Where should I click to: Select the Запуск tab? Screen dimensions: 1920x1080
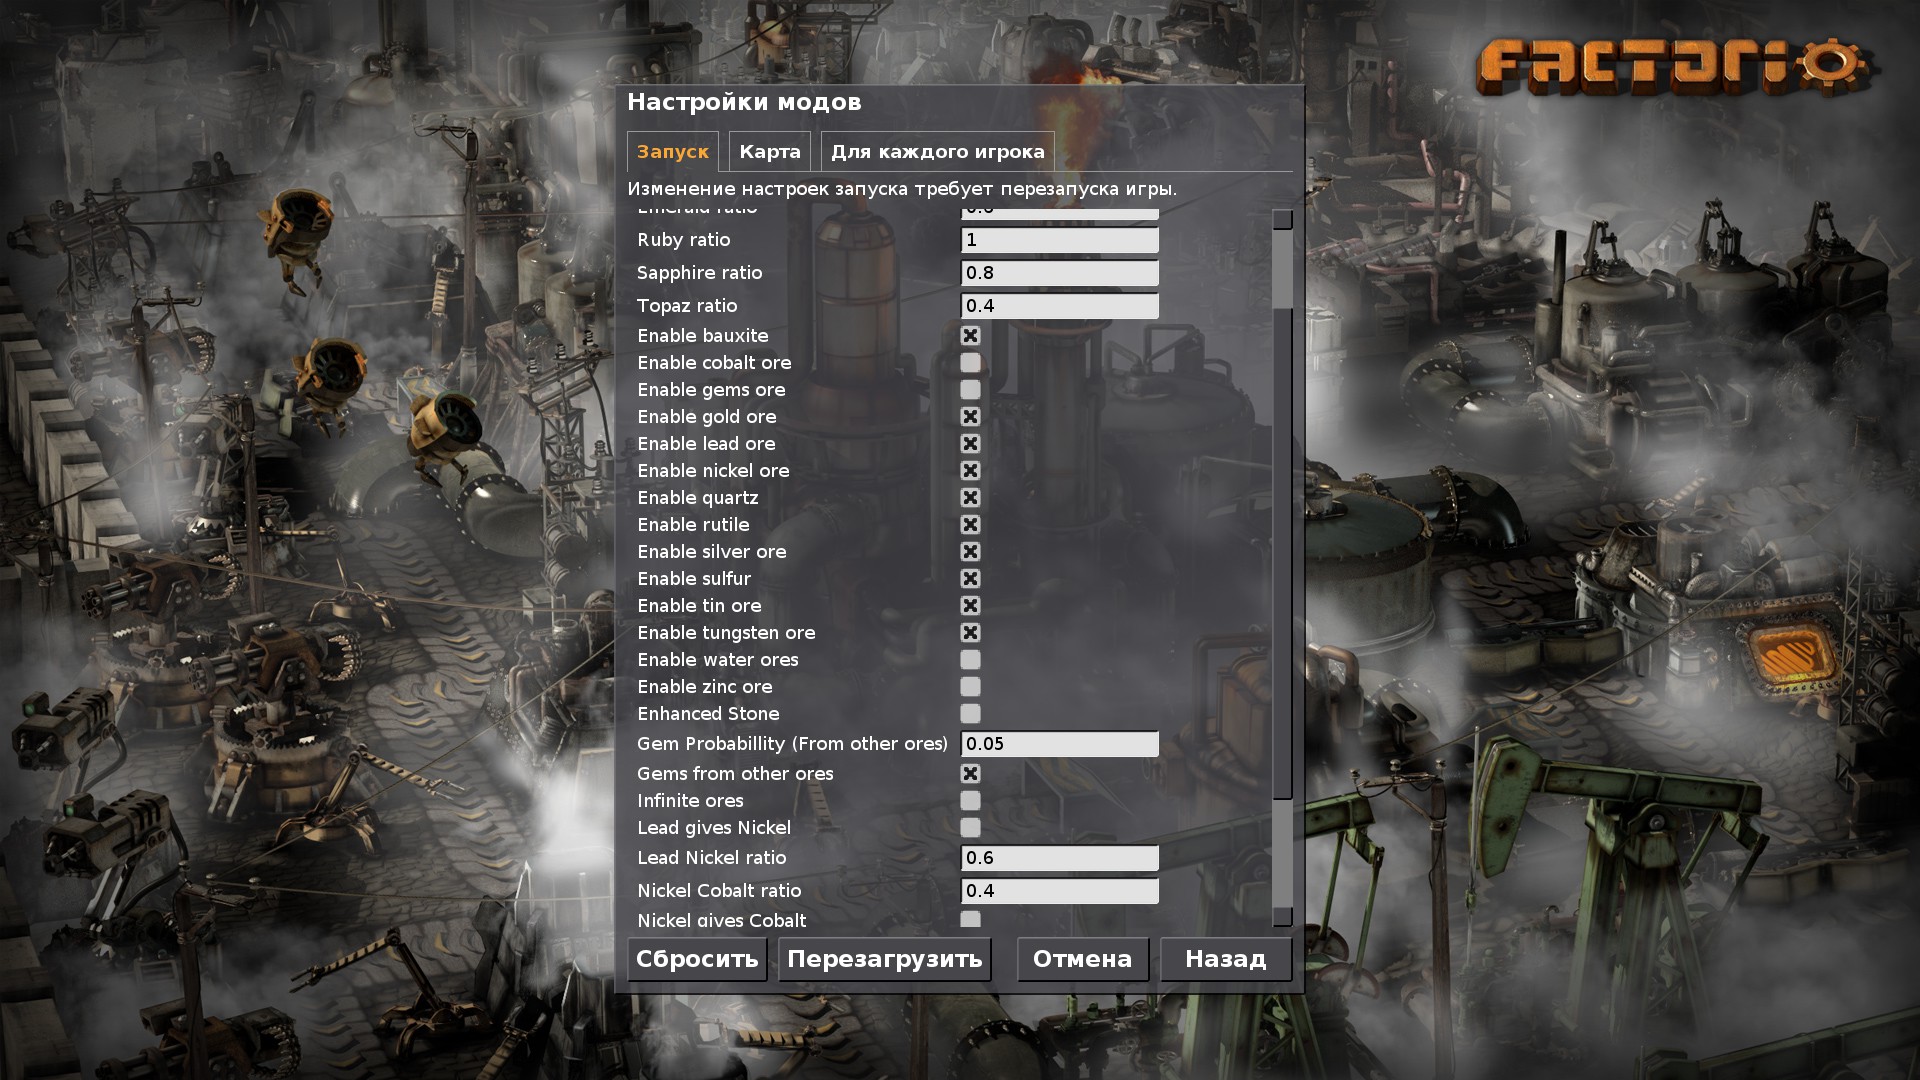pyautogui.click(x=672, y=152)
